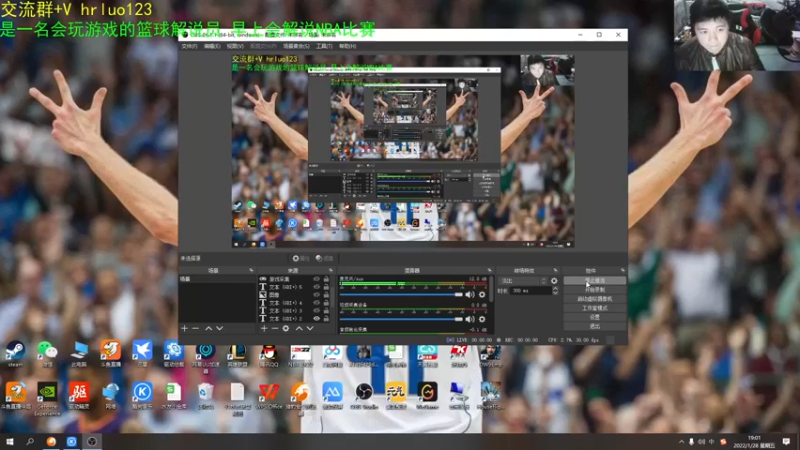Toggle visibility of 游戏采集 source
The image size is (800, 450).
(x=316, y=279)
